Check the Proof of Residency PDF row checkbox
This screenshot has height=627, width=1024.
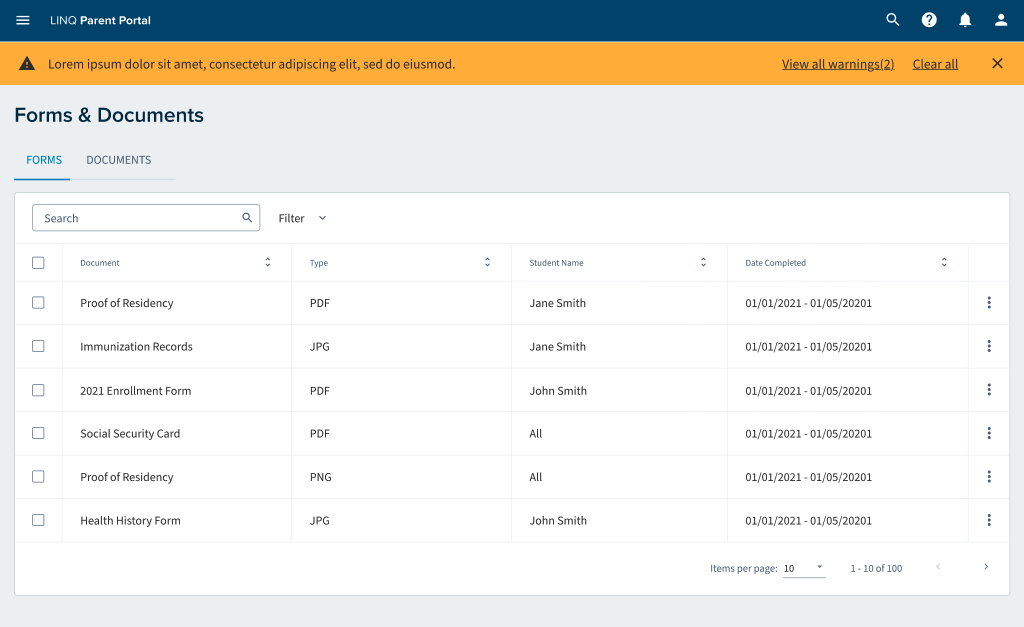tap(39, 302)
